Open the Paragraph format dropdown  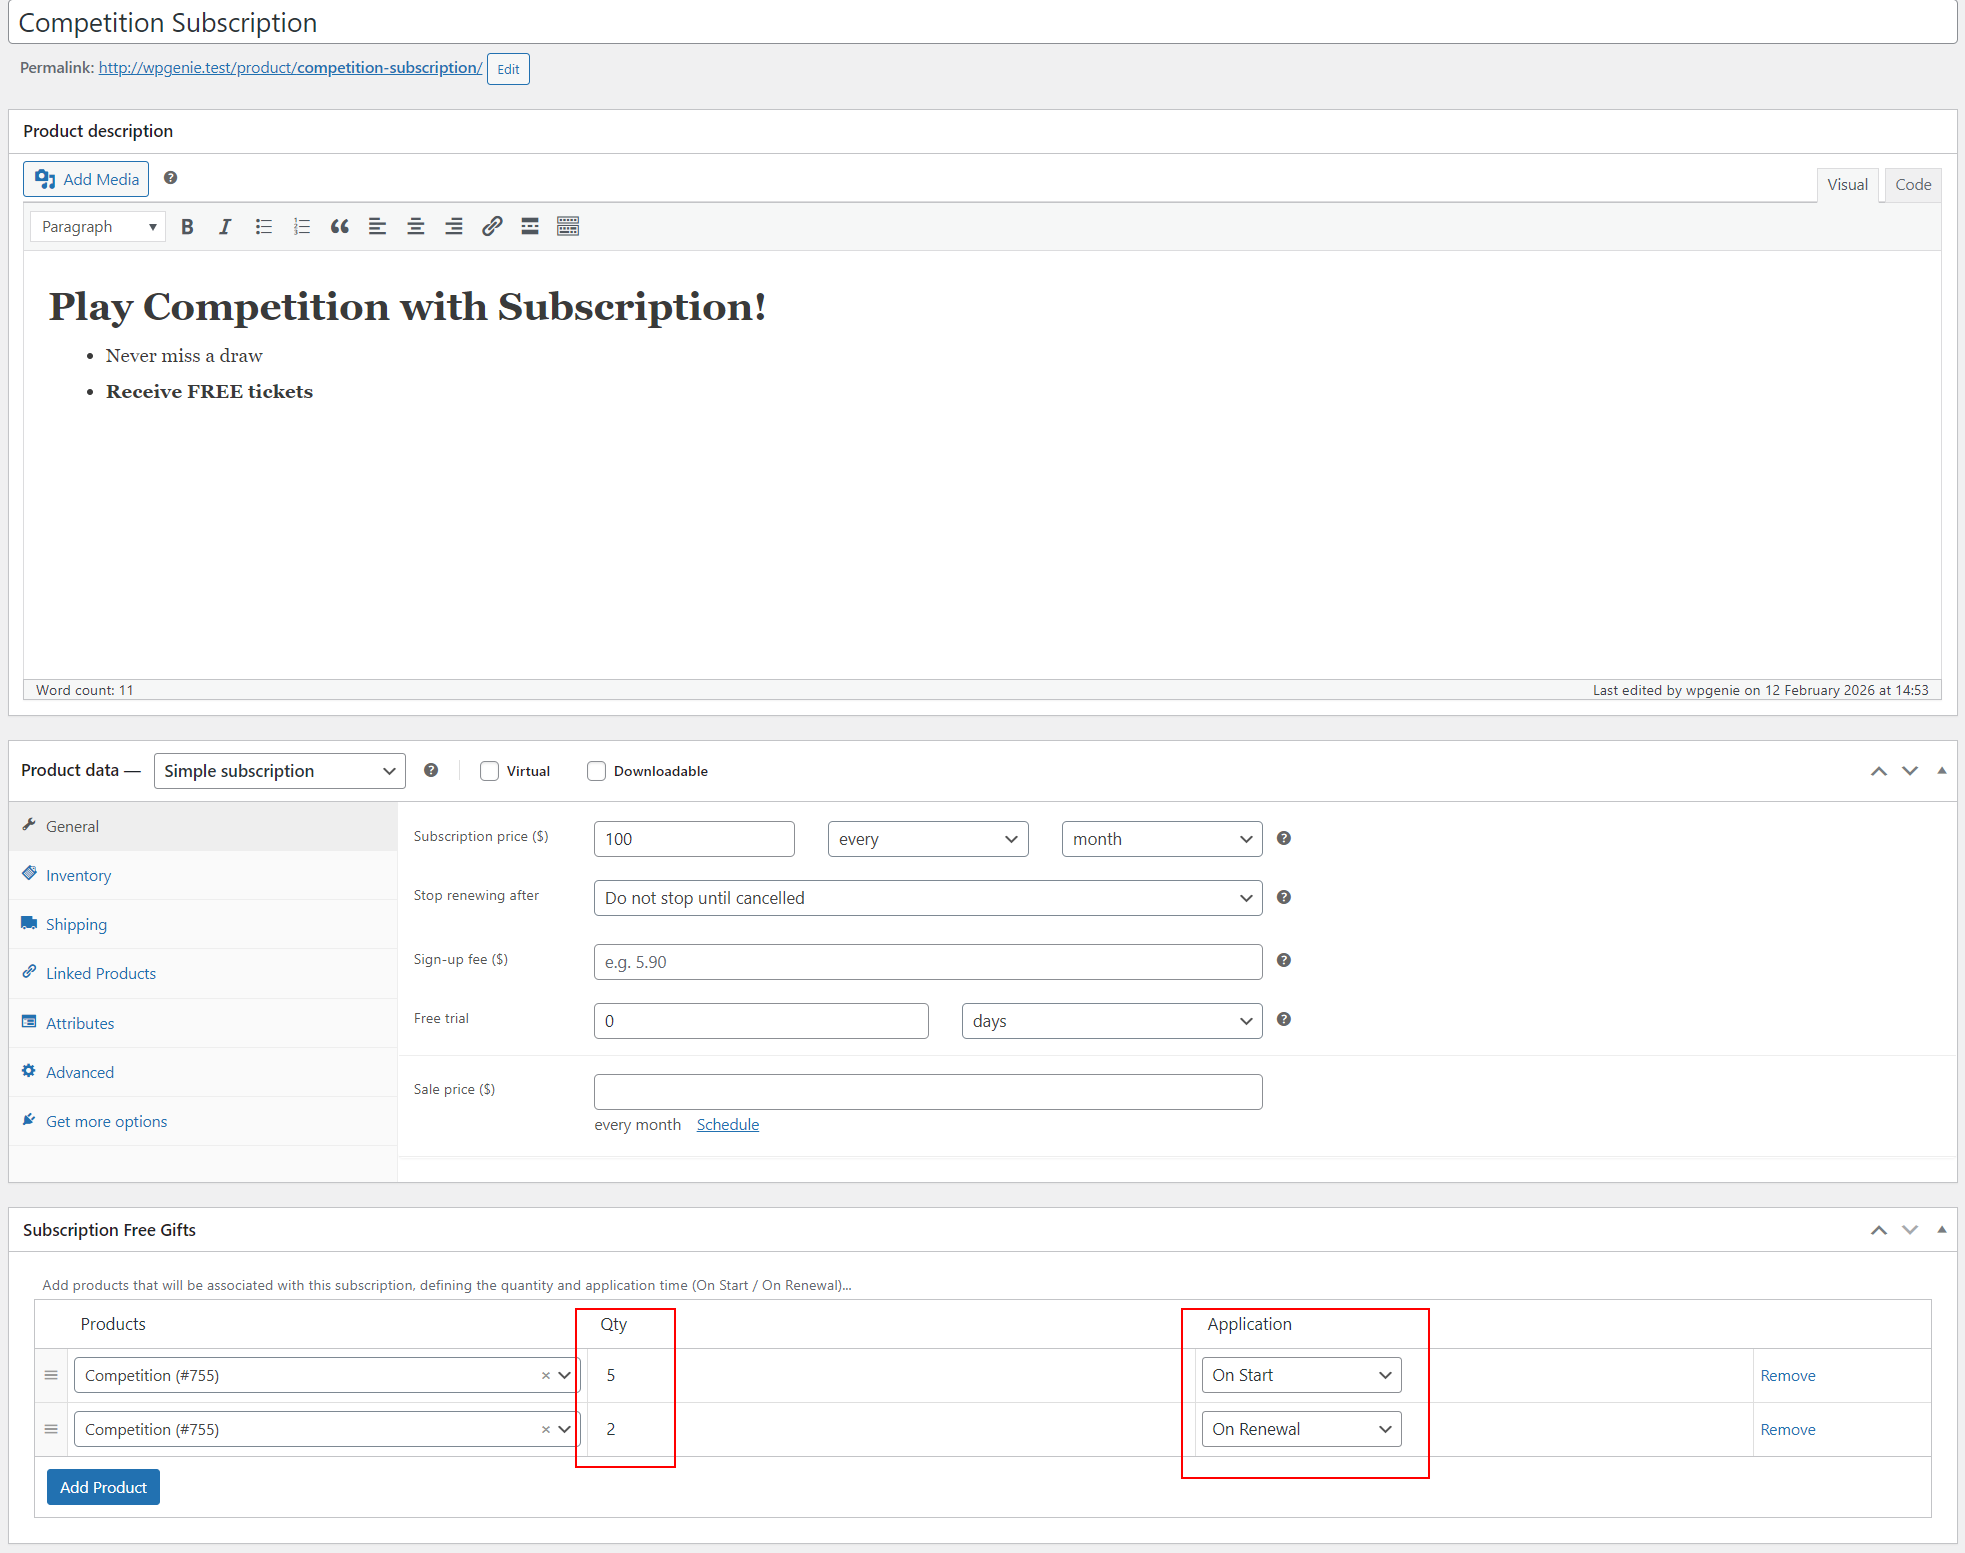[98, 227]
